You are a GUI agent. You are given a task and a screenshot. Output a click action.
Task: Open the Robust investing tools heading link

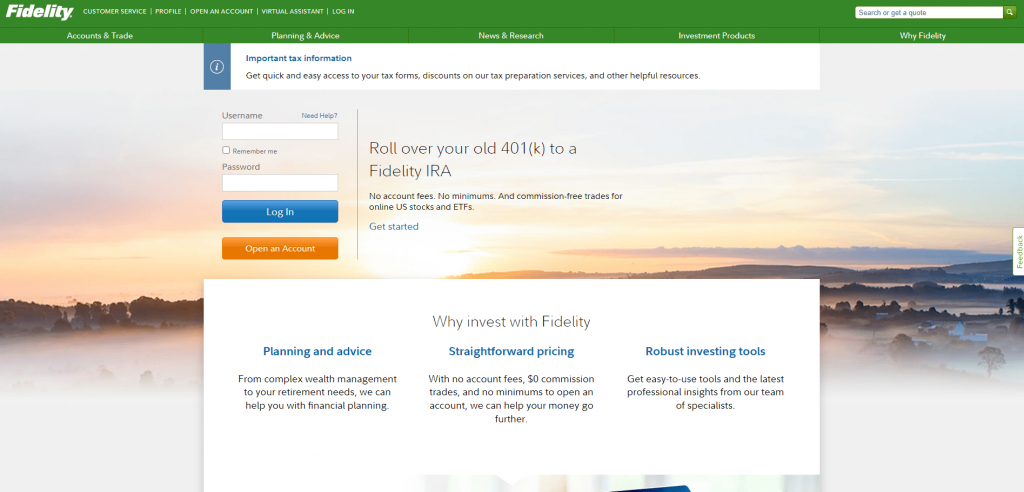click(x=705, y=352)
